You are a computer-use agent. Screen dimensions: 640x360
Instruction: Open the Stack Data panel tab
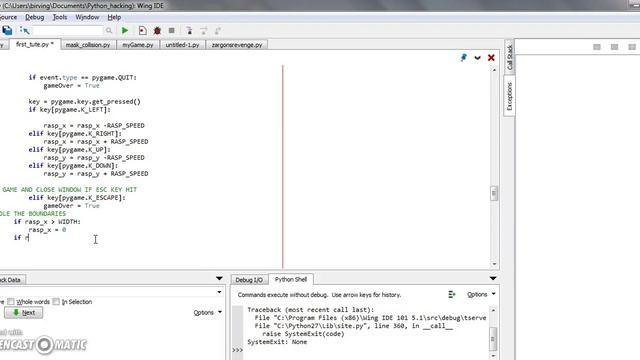click(11, 280)
